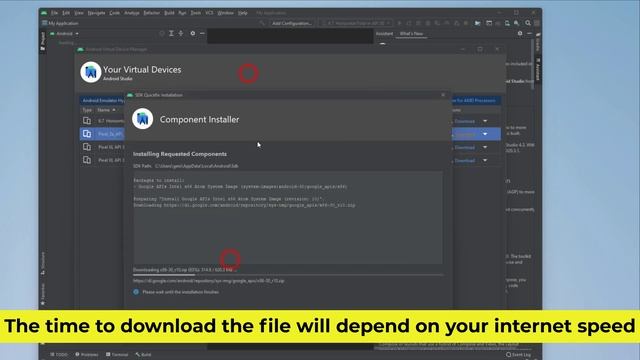Open the Favorites tool window tab
The image size is (640, 360).
coord(43,295)
